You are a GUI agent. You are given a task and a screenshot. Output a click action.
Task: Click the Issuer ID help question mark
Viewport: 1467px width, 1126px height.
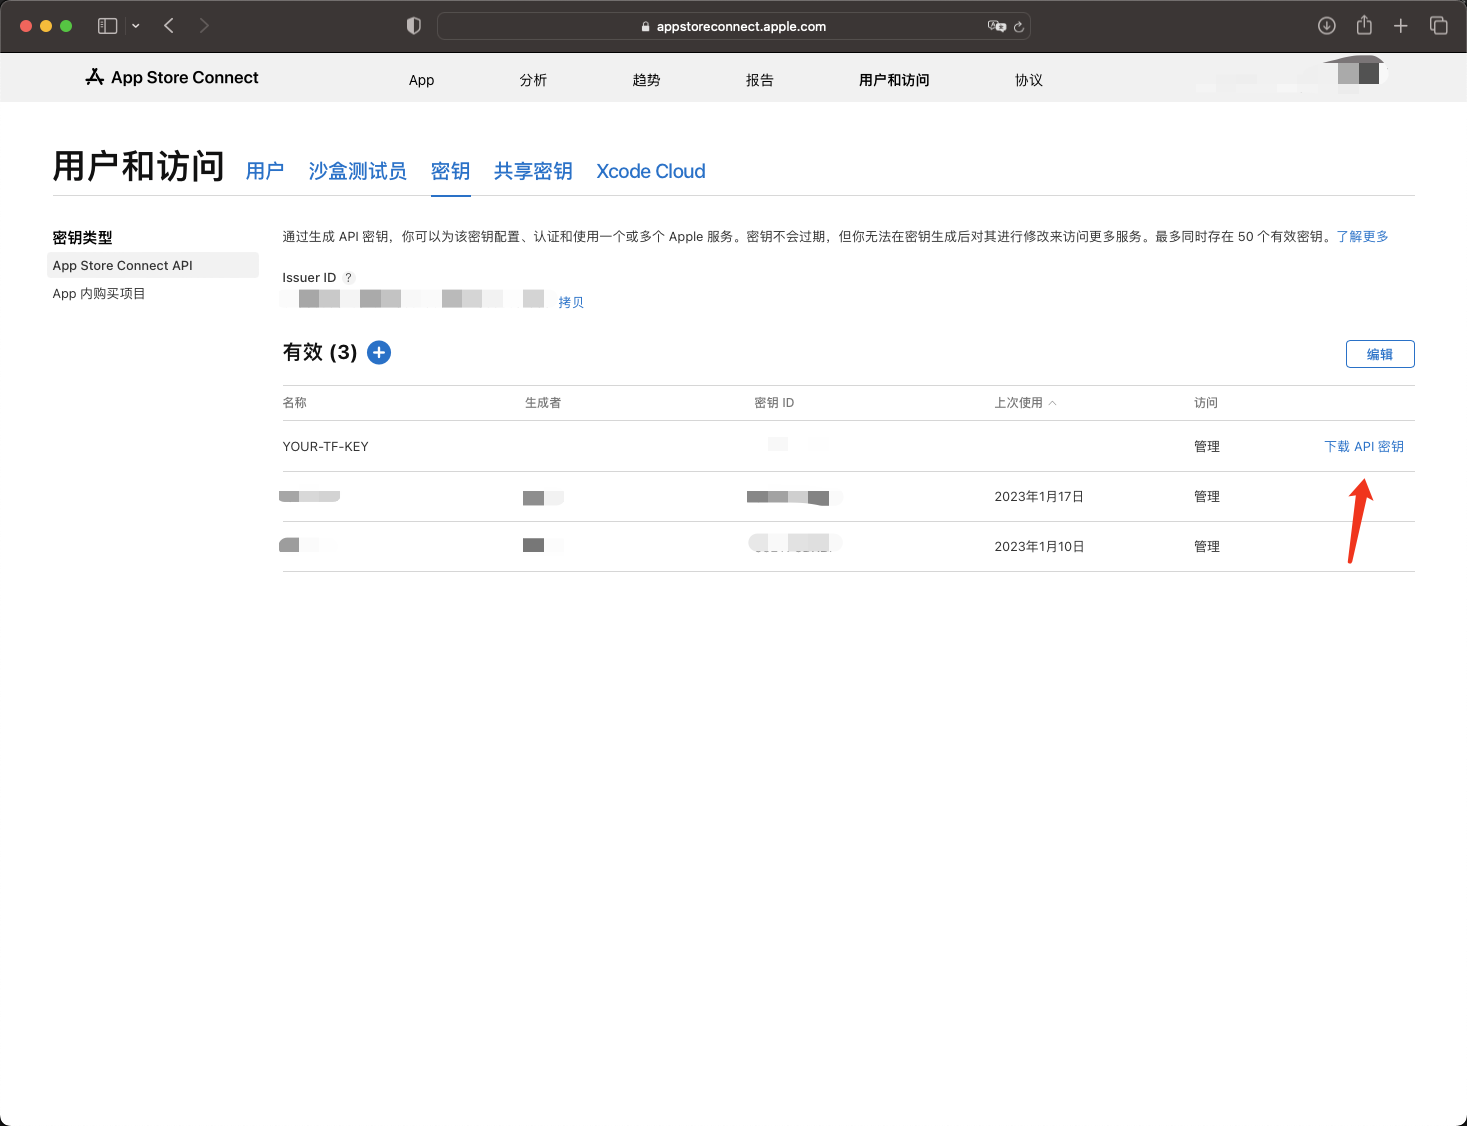[348, 278]
